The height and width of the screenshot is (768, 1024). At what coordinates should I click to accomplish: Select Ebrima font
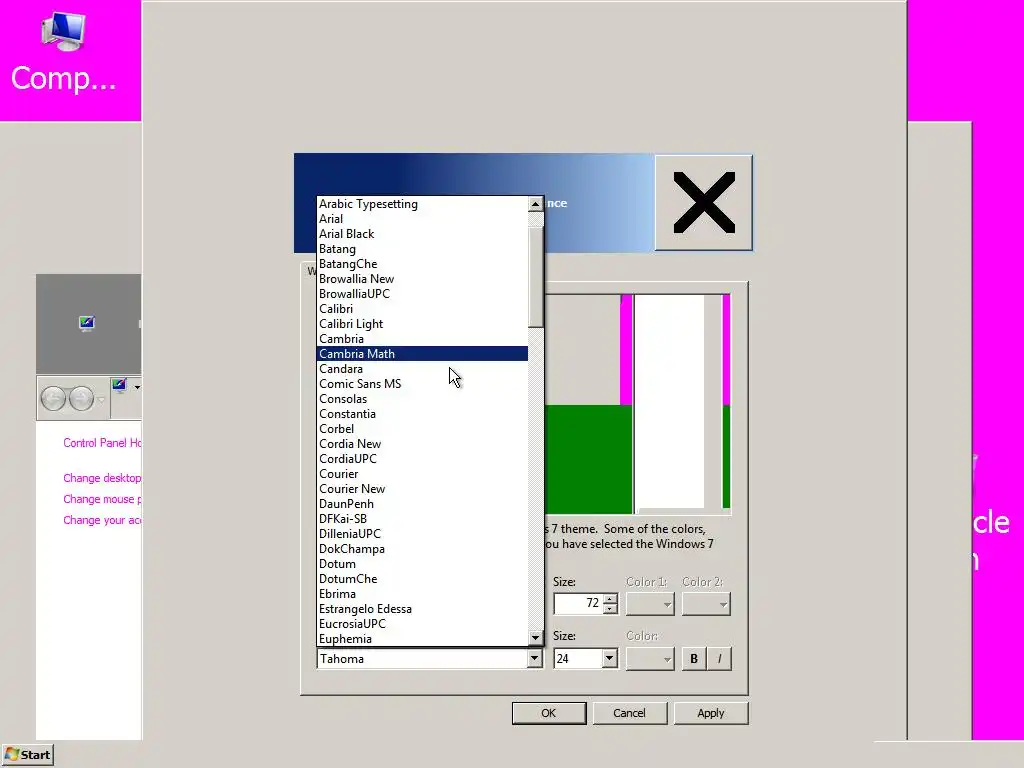coord(423,594)
